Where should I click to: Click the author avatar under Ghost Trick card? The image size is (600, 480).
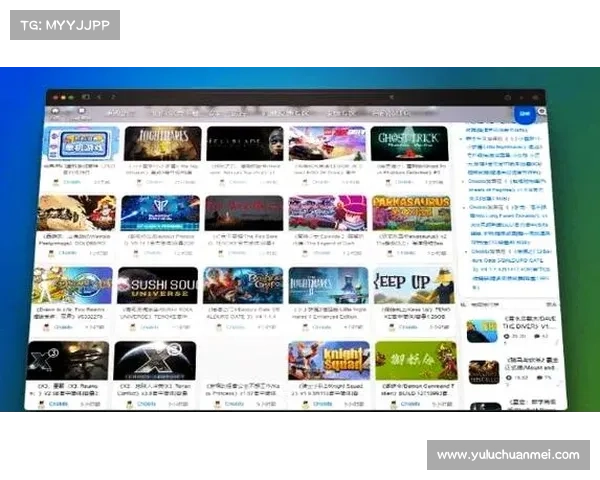point(385,182)
